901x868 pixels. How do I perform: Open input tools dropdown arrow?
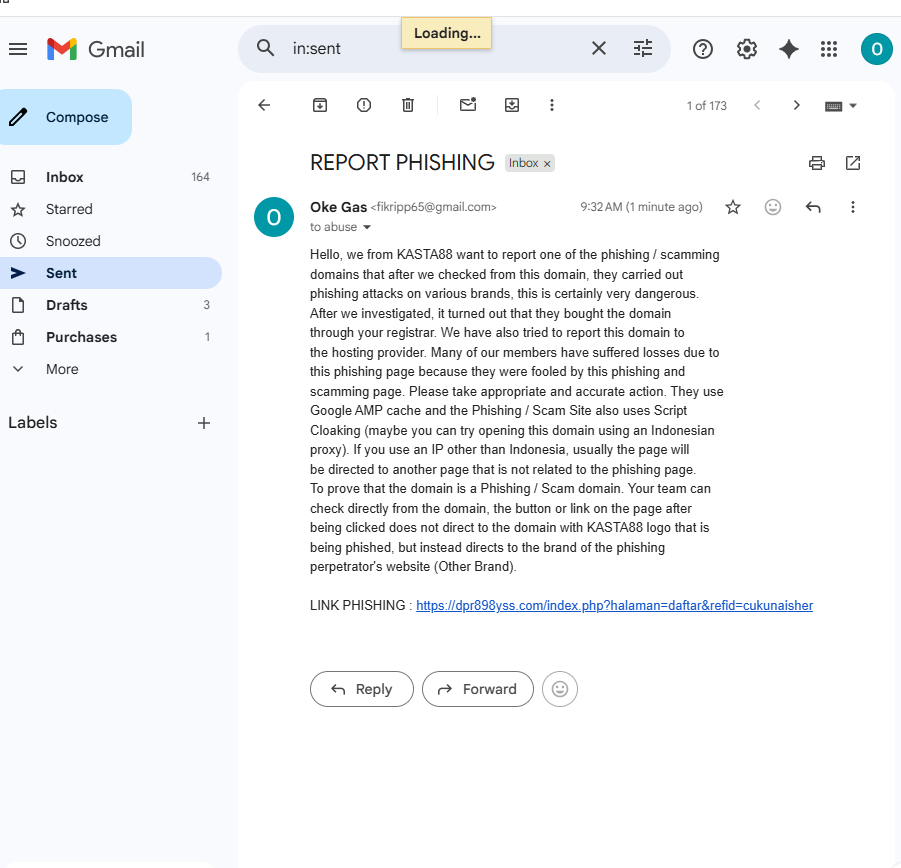[x=853, y=106]
